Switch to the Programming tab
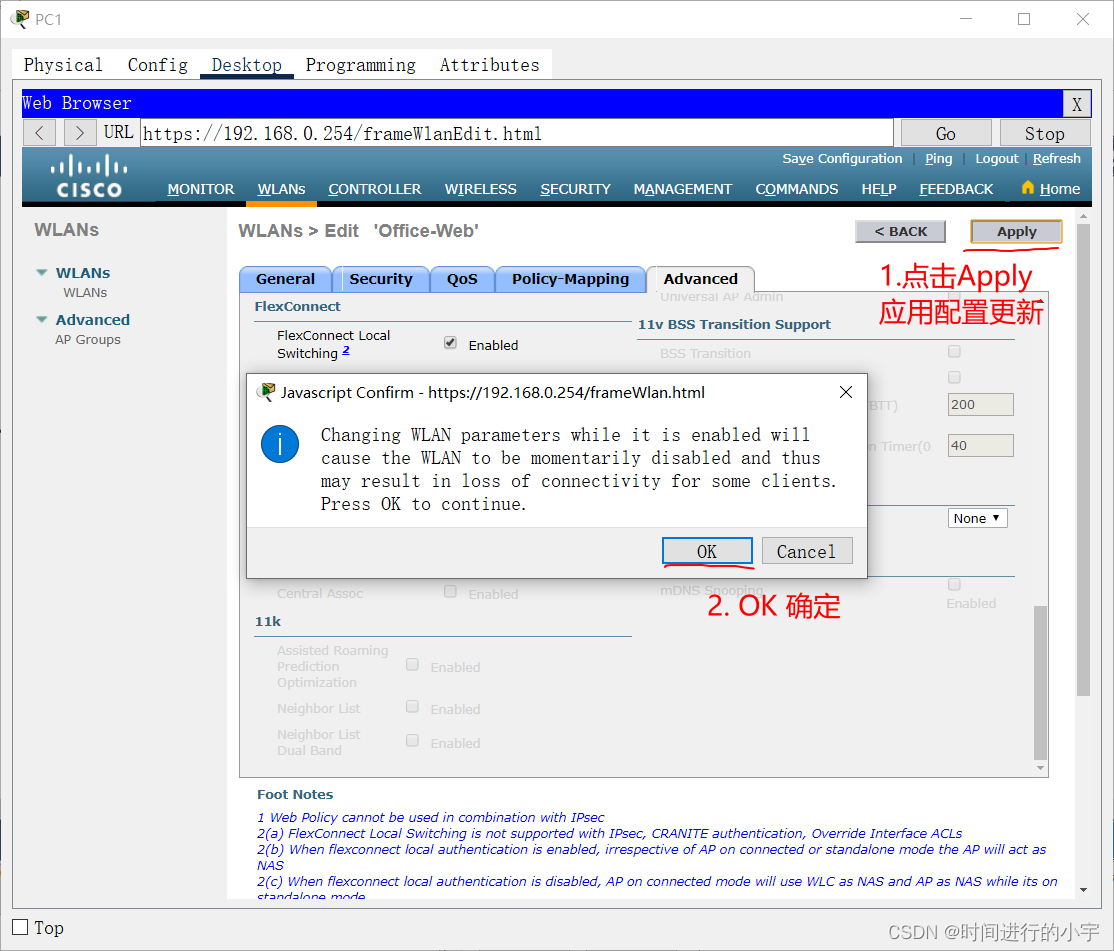Image resolution: width=1114 pixels, height=951 pixels. 360,65
